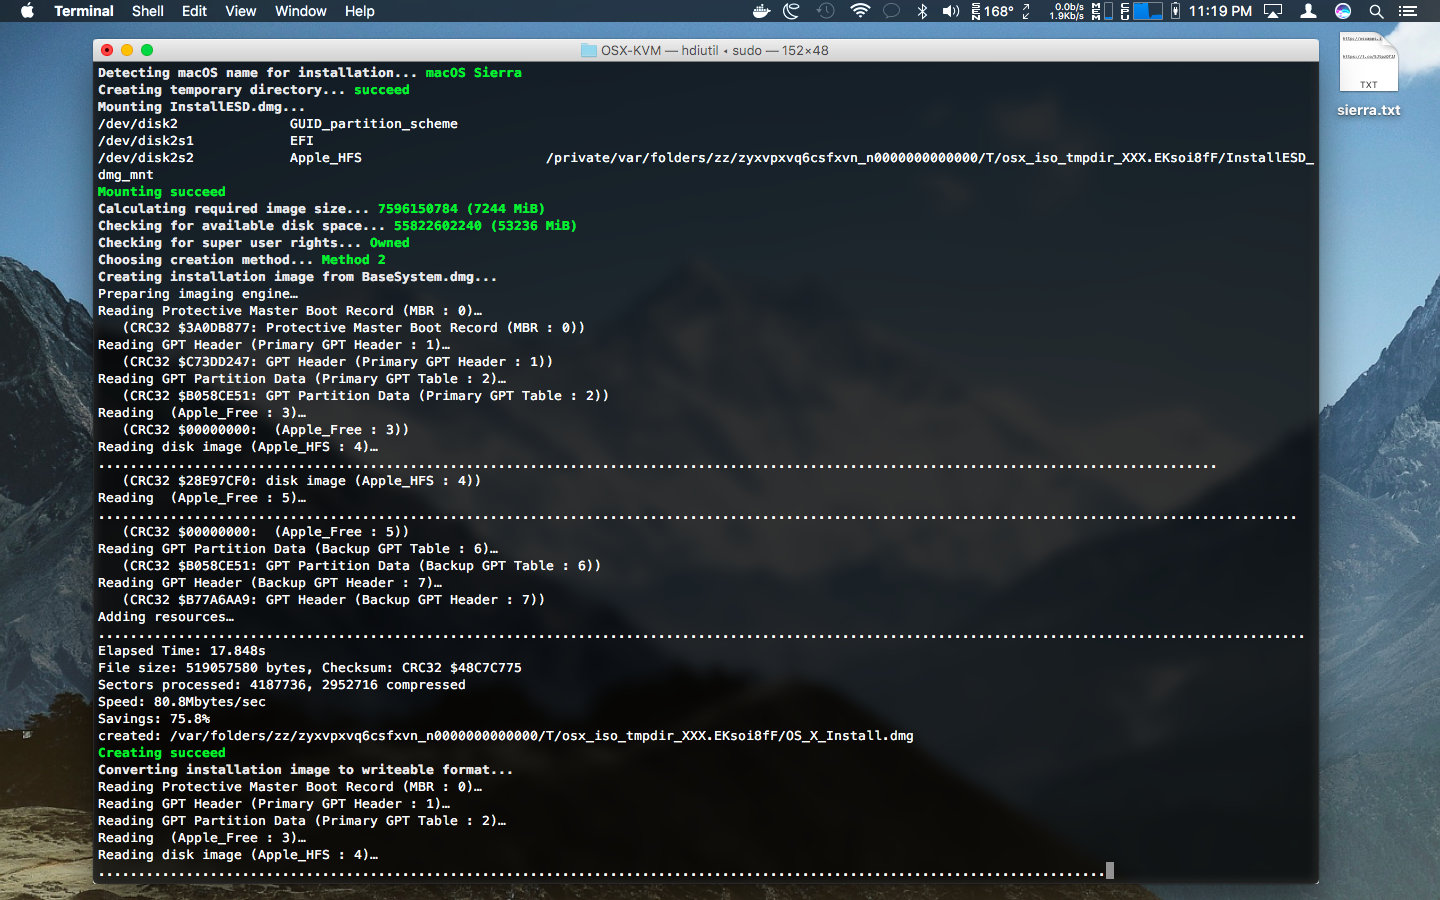The height and width of the screenshot is (900, 1440).
Task: Click the sierra.txt file name label
Action: tap(1369, 110)
